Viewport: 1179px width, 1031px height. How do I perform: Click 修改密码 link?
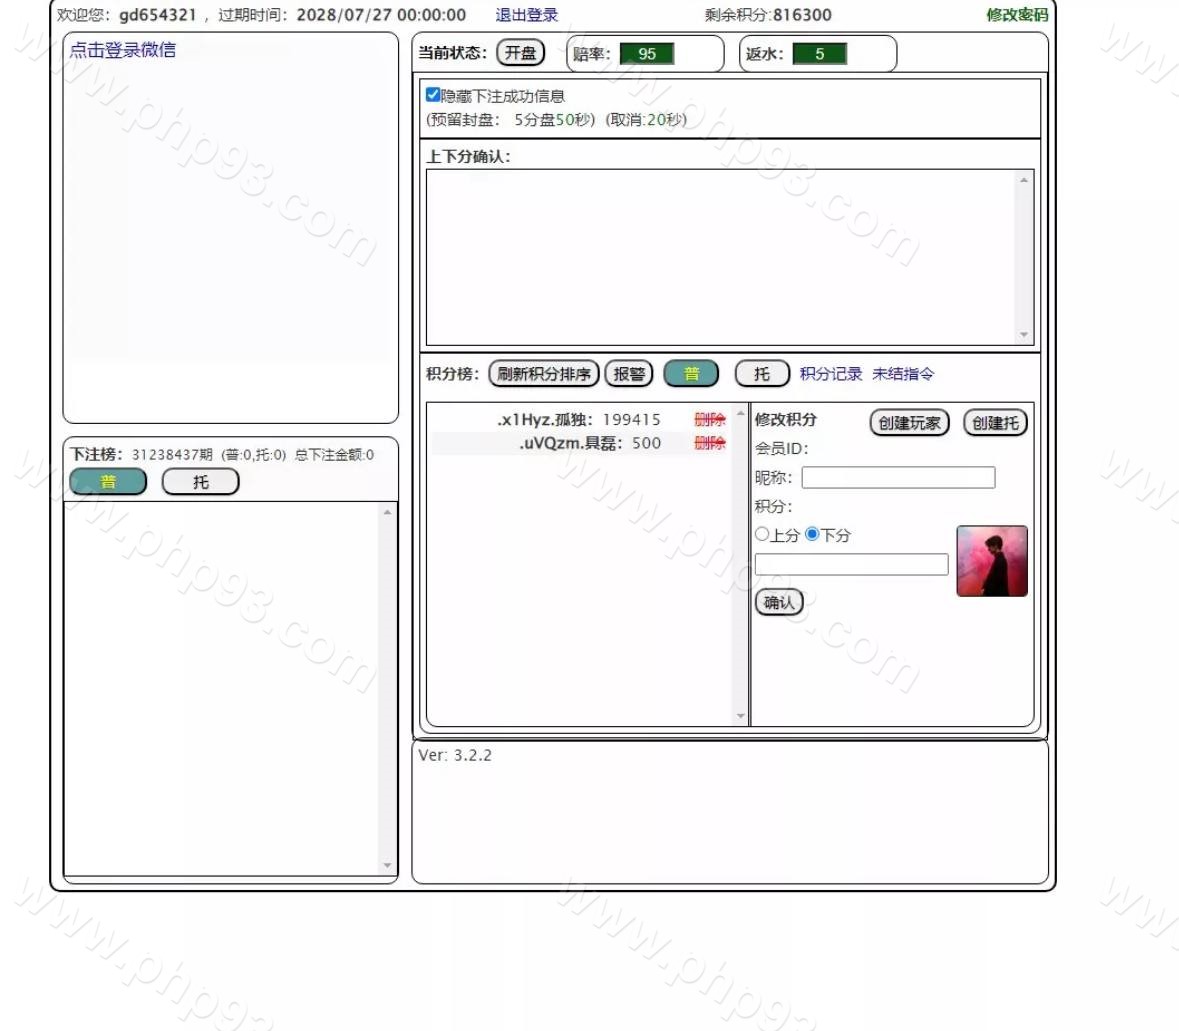[1016, 15]
